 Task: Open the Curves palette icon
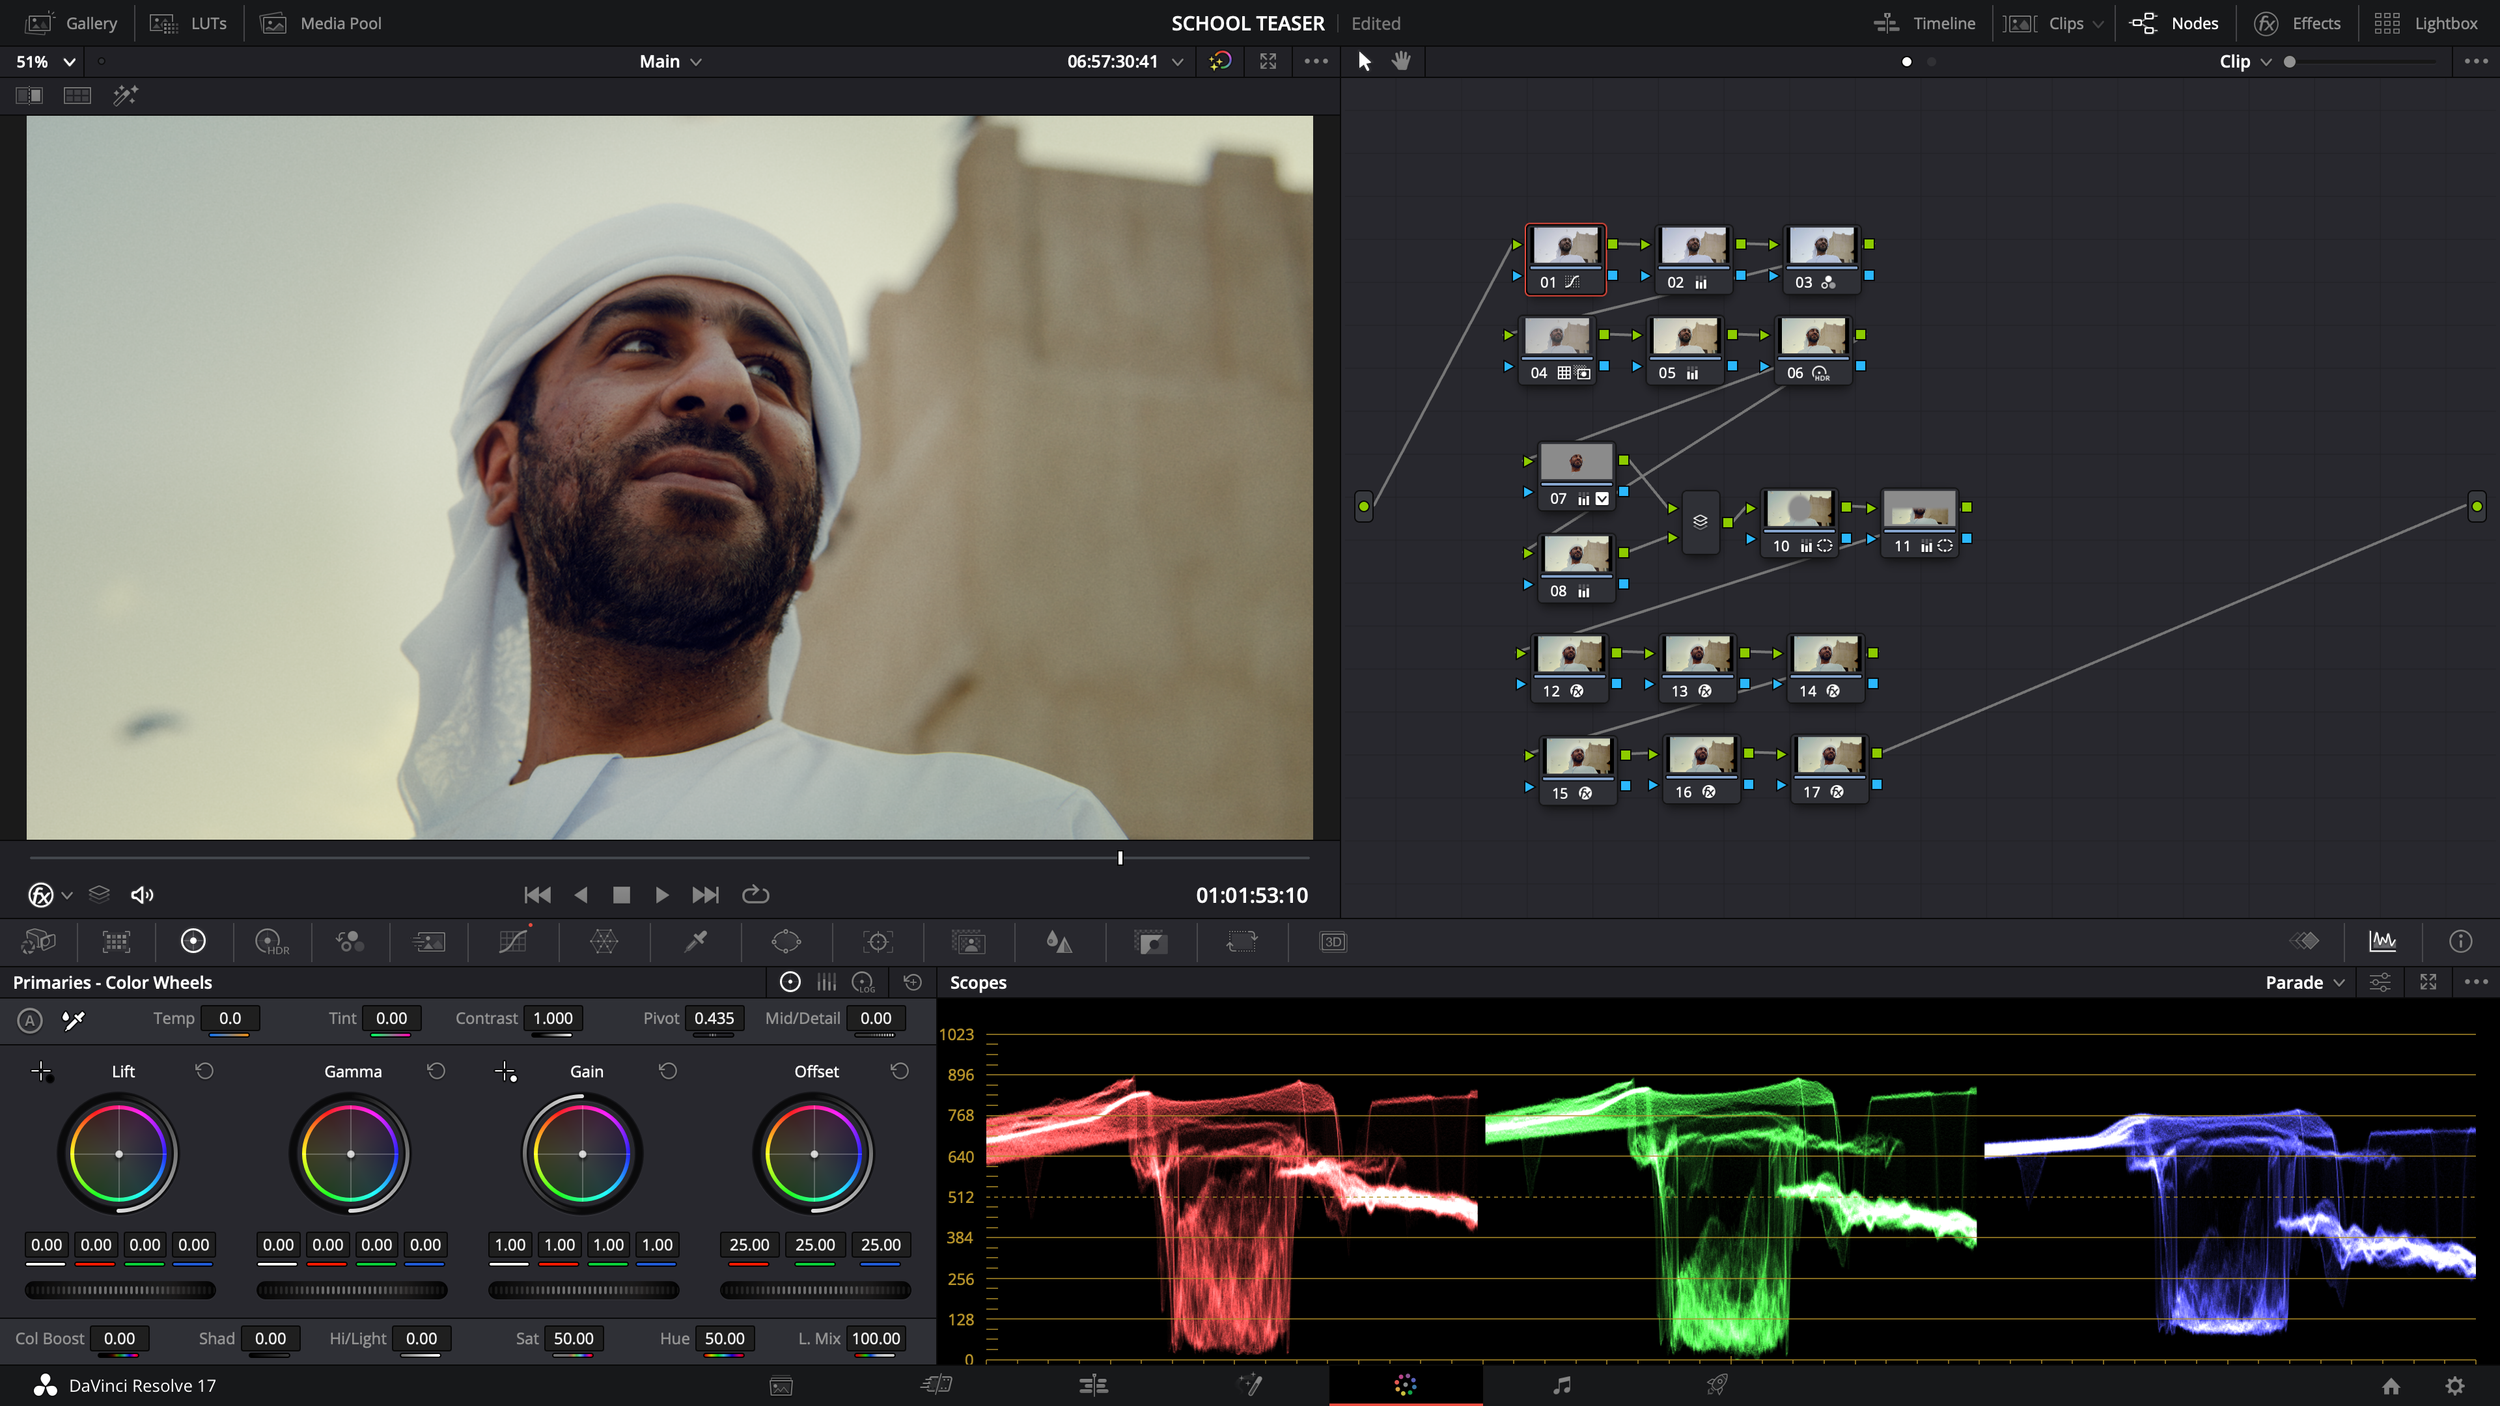pos(513,941)
